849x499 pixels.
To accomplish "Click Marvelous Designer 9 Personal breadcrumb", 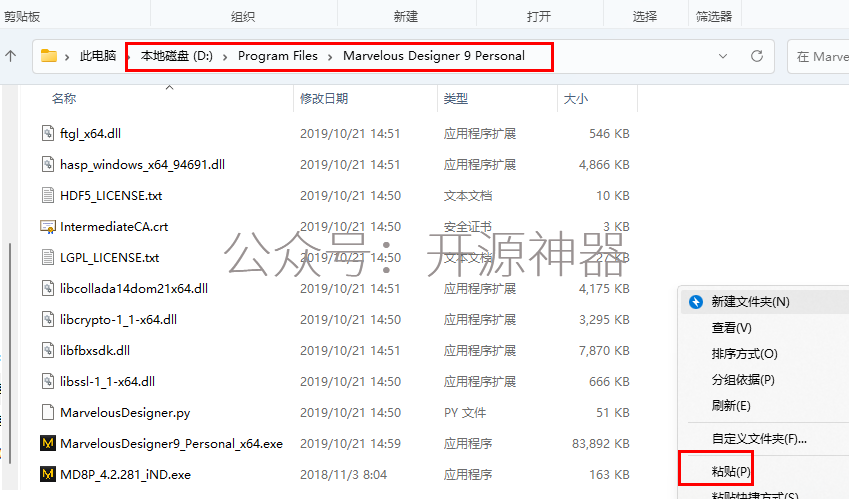I will click(x=434, y=56).
